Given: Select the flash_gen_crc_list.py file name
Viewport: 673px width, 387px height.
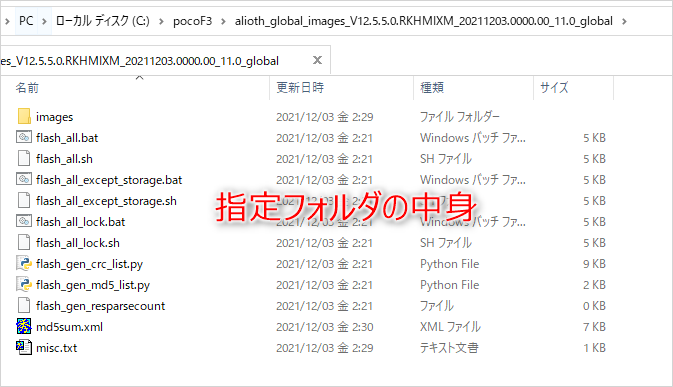Looking at the screenshot, I should click(x=89, y=264).
